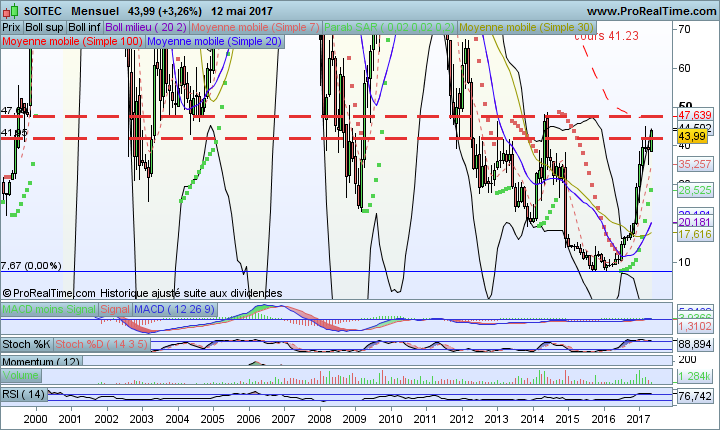
Task: Click the 88,894 stochastic value tag
Action: (x=695, y=344)
